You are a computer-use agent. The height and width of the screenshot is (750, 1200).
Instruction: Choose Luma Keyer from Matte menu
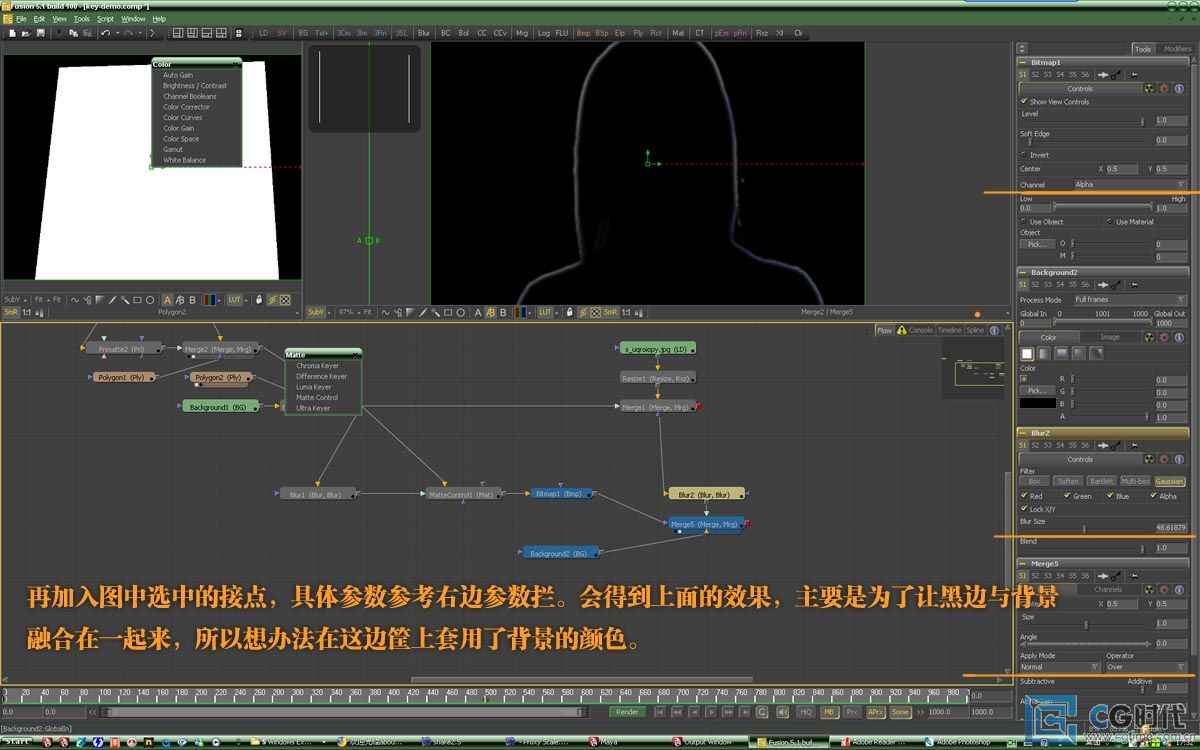(x=313, y=387)
